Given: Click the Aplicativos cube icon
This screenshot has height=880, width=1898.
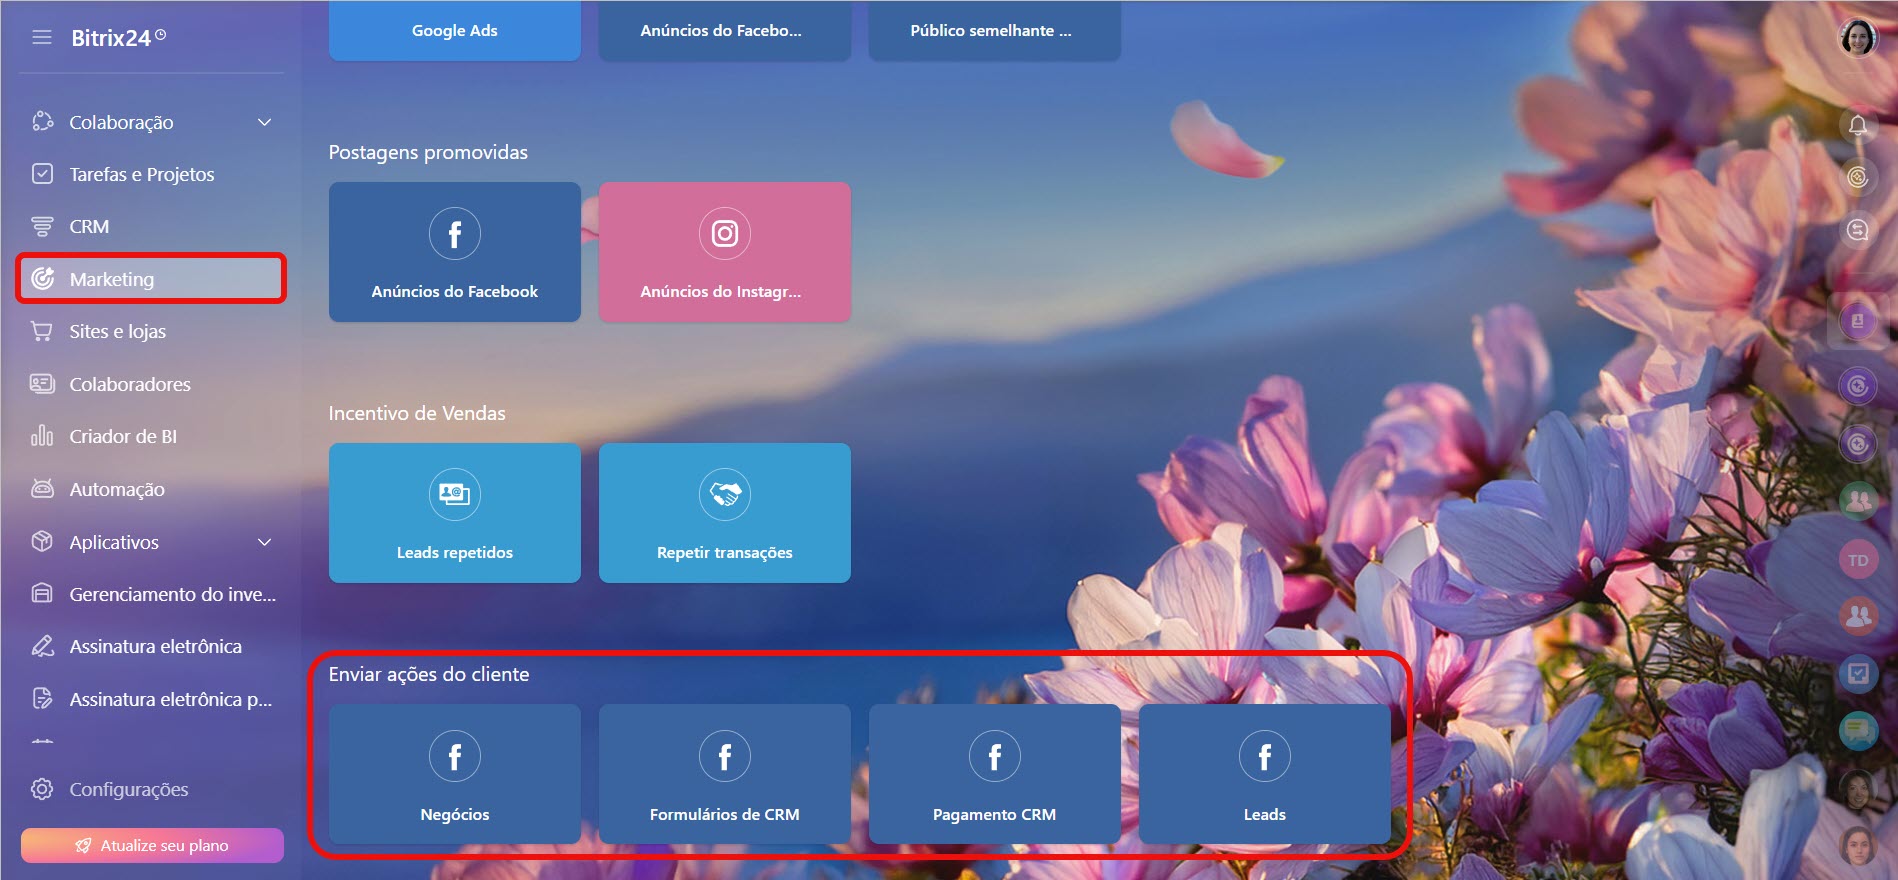Looking at the screenshot, I should 42,541.
